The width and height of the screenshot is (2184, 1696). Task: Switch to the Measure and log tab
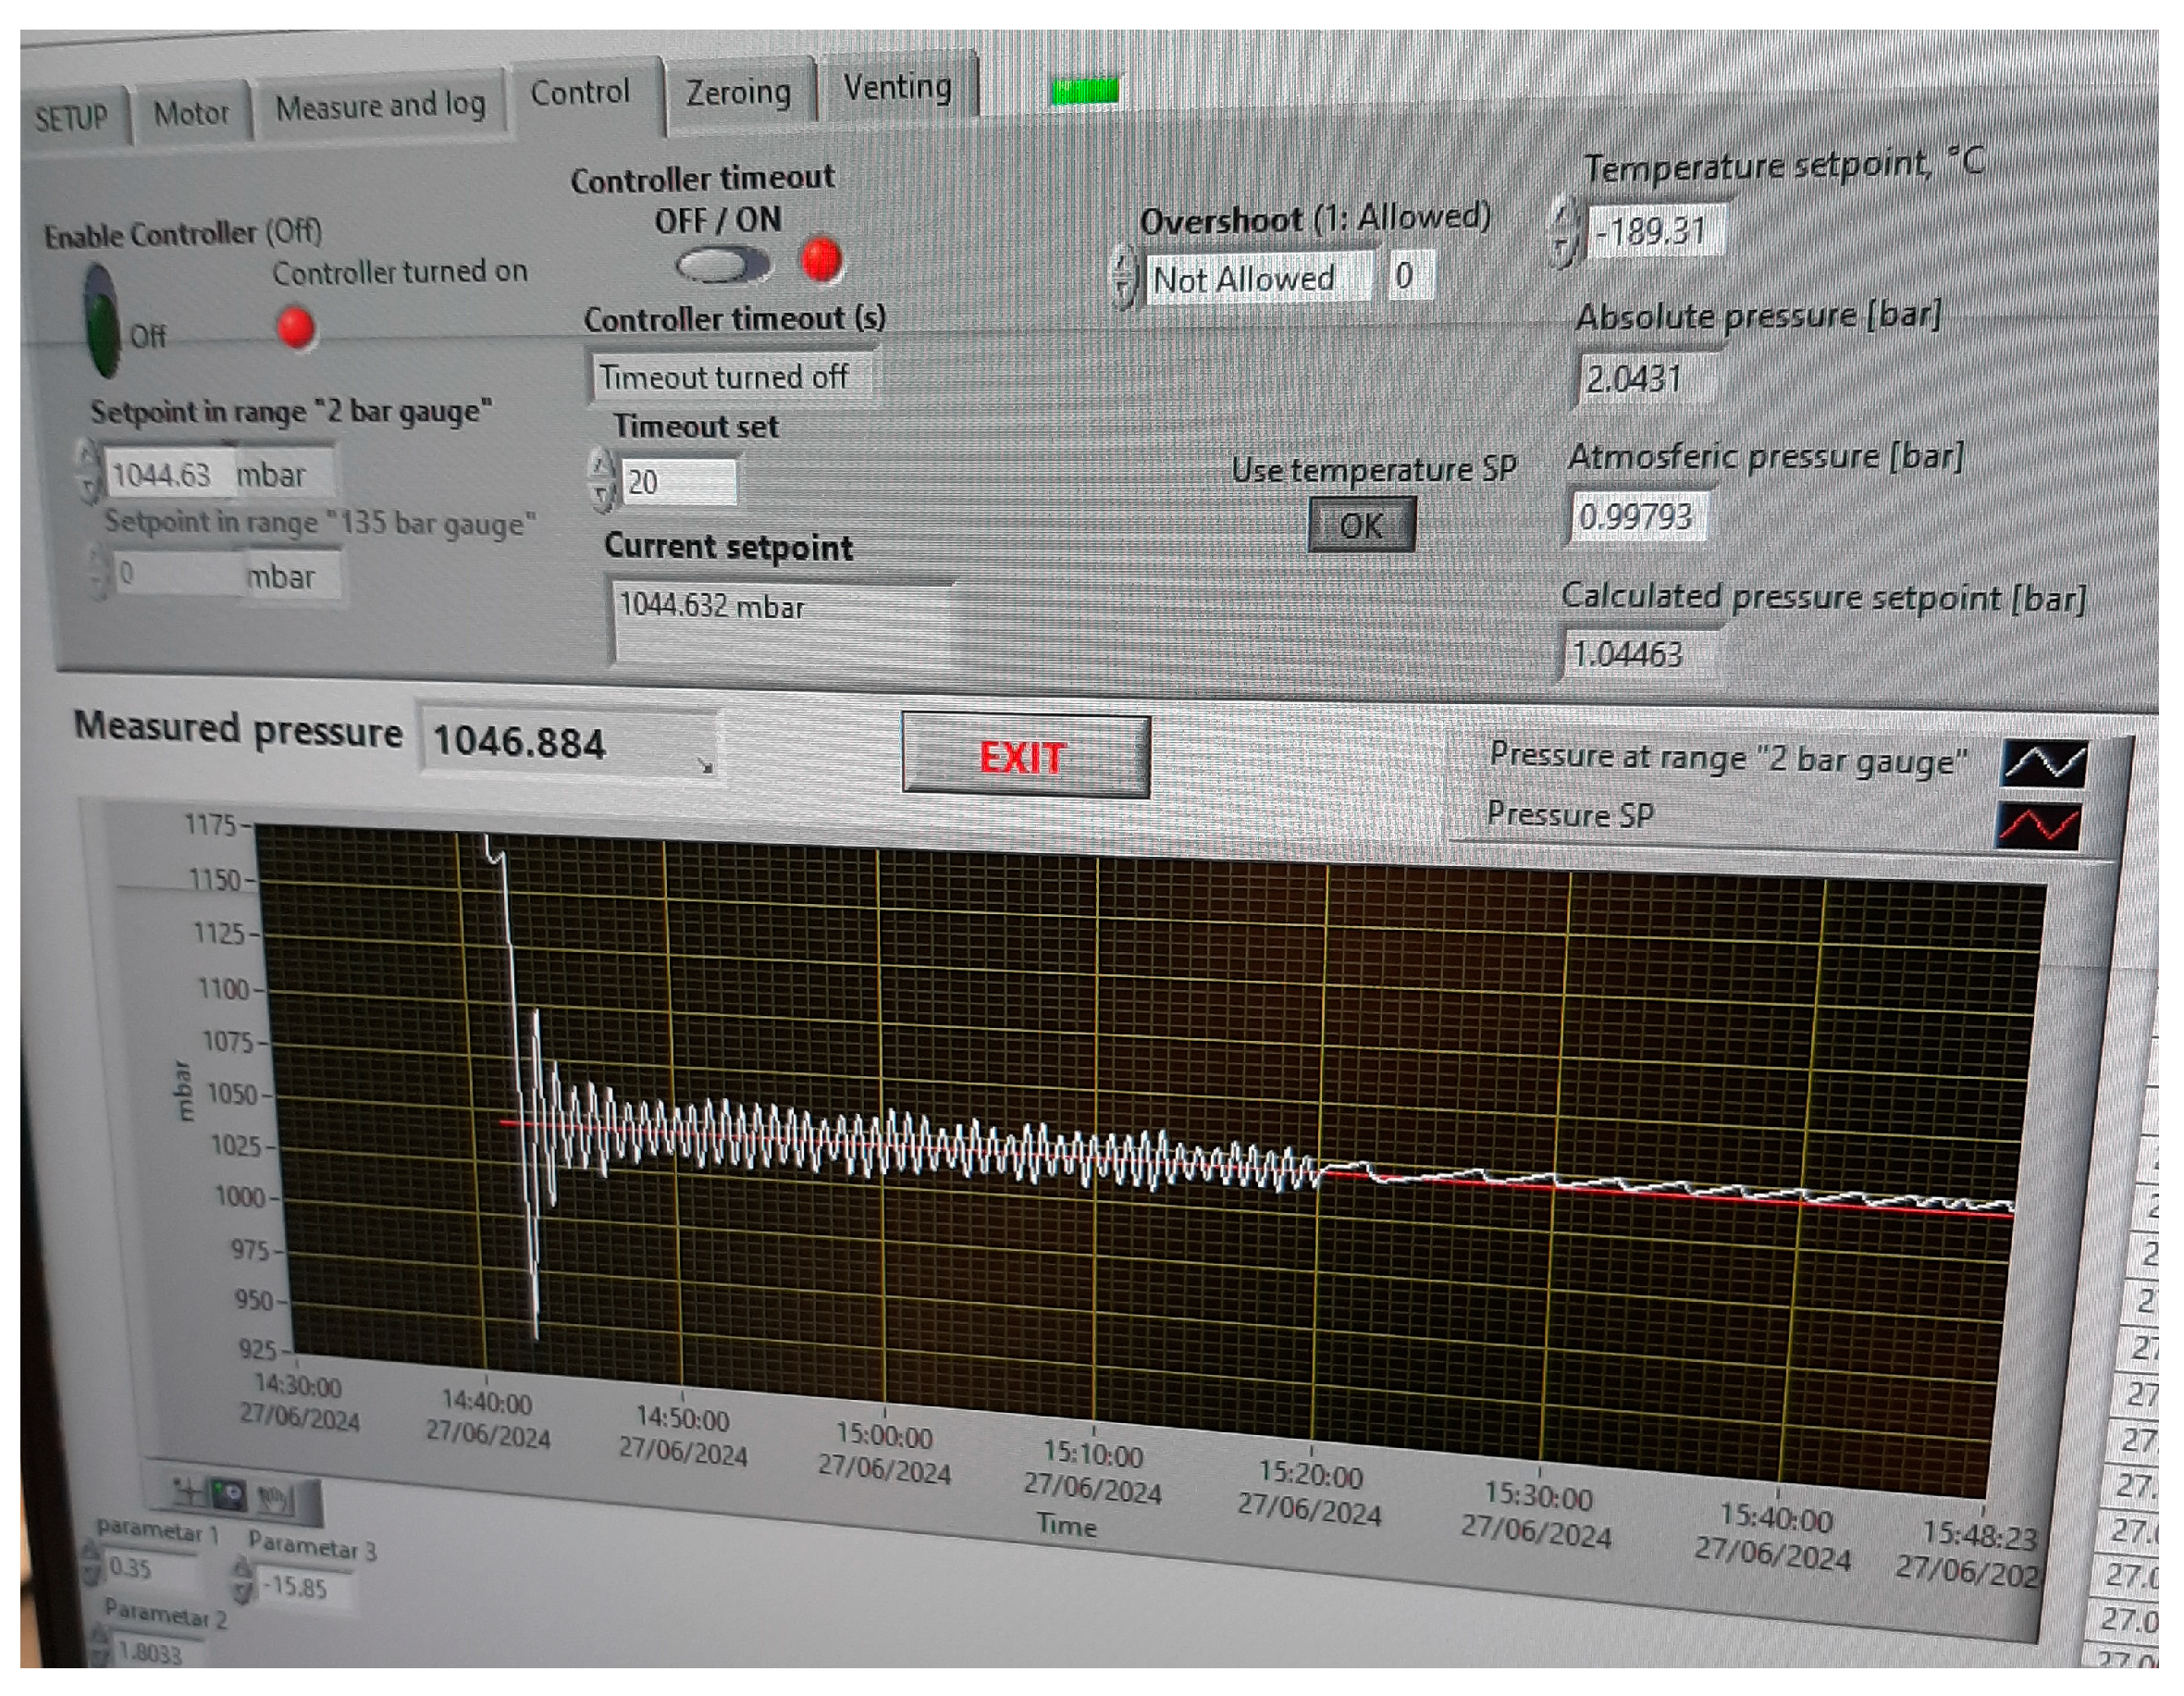click(380, 105)
